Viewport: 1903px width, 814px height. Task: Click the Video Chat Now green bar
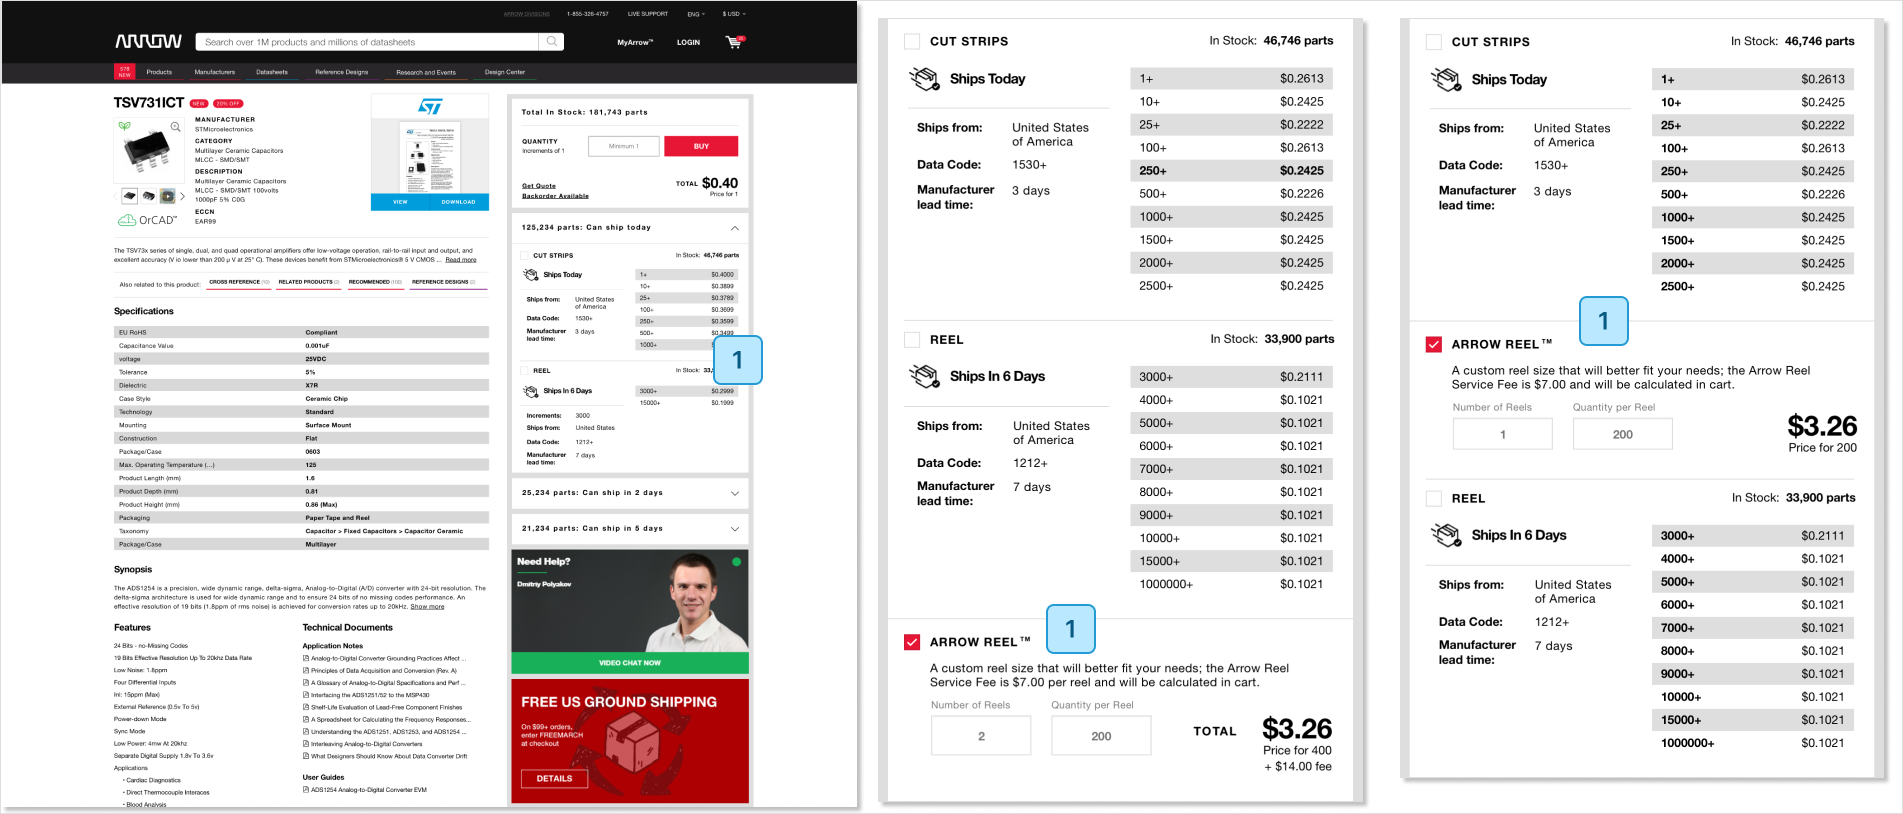(630, 663)
